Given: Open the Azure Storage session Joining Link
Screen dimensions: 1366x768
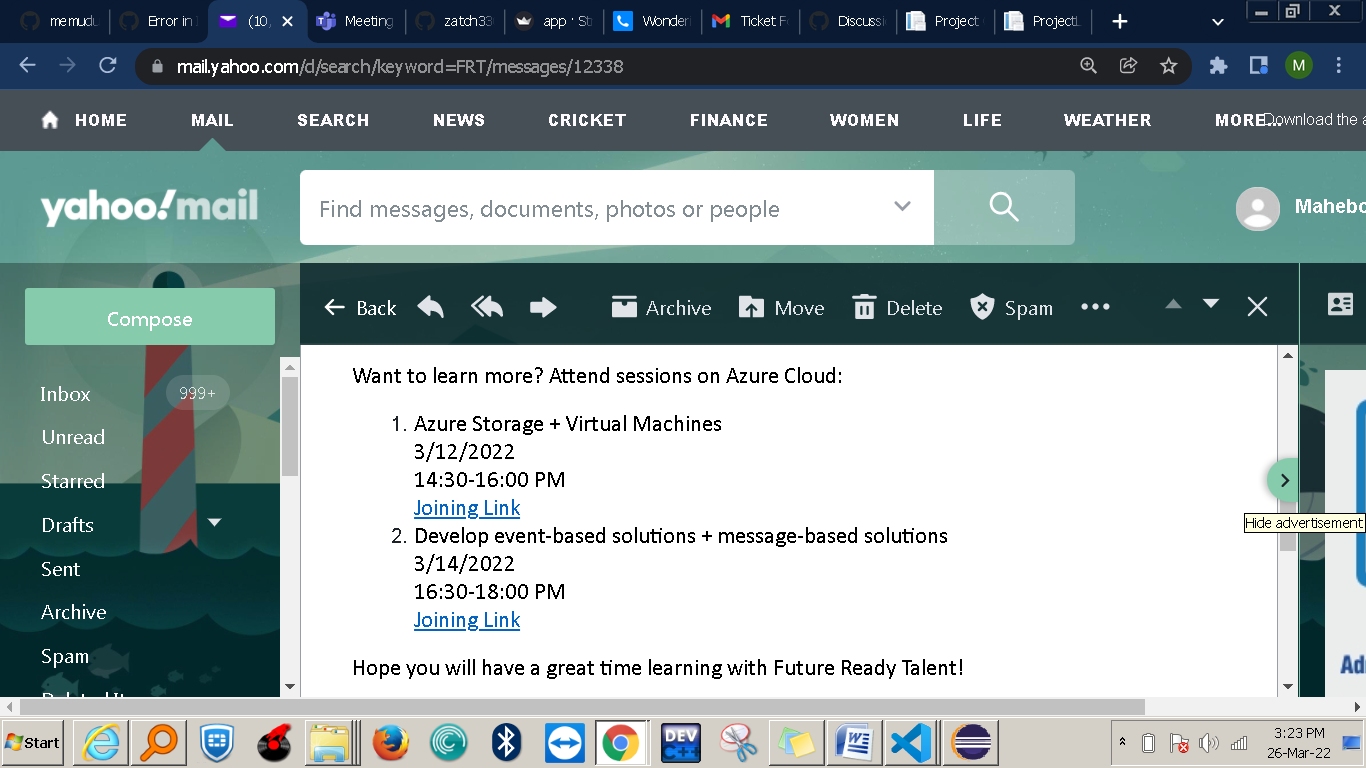Looking at the screenshot, I should click(x=467, y=508).
